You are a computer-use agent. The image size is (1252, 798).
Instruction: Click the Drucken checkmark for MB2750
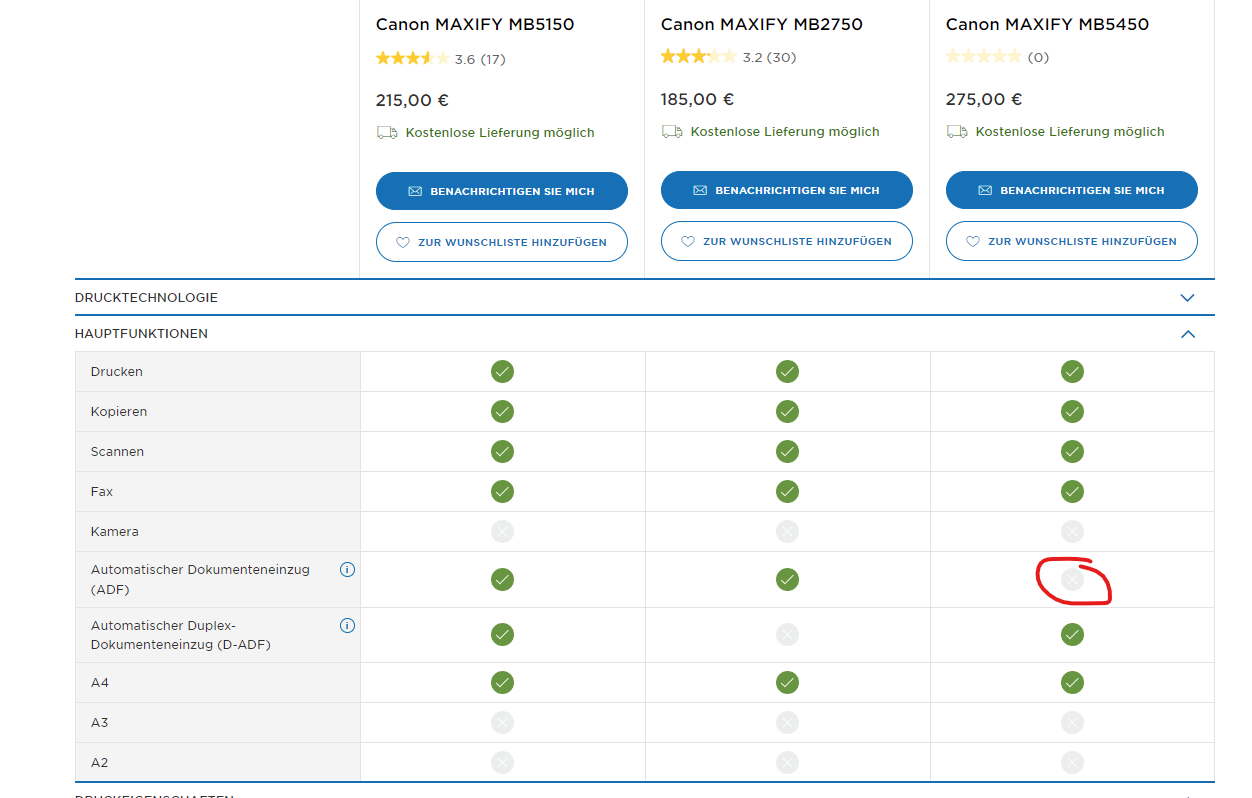[x=787, y=372]
